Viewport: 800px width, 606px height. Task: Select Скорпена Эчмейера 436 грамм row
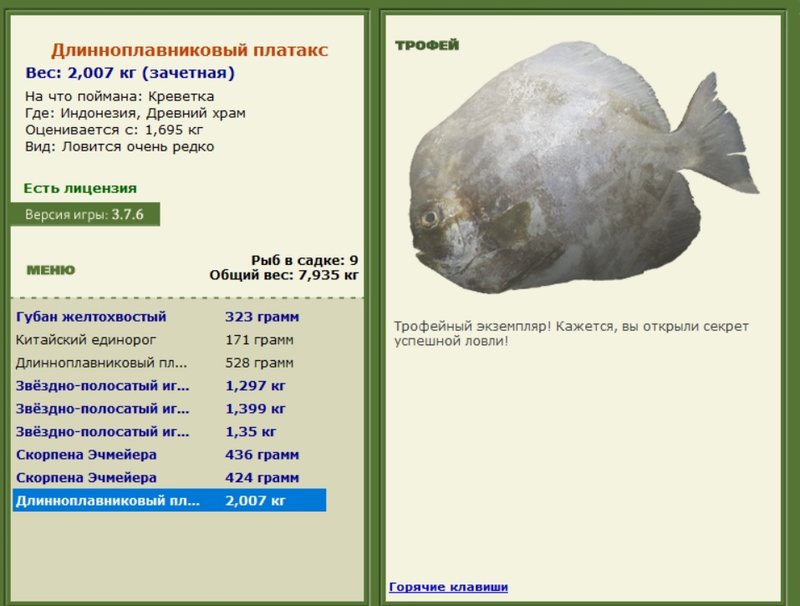pyautogui.click(x=169, y=454)
